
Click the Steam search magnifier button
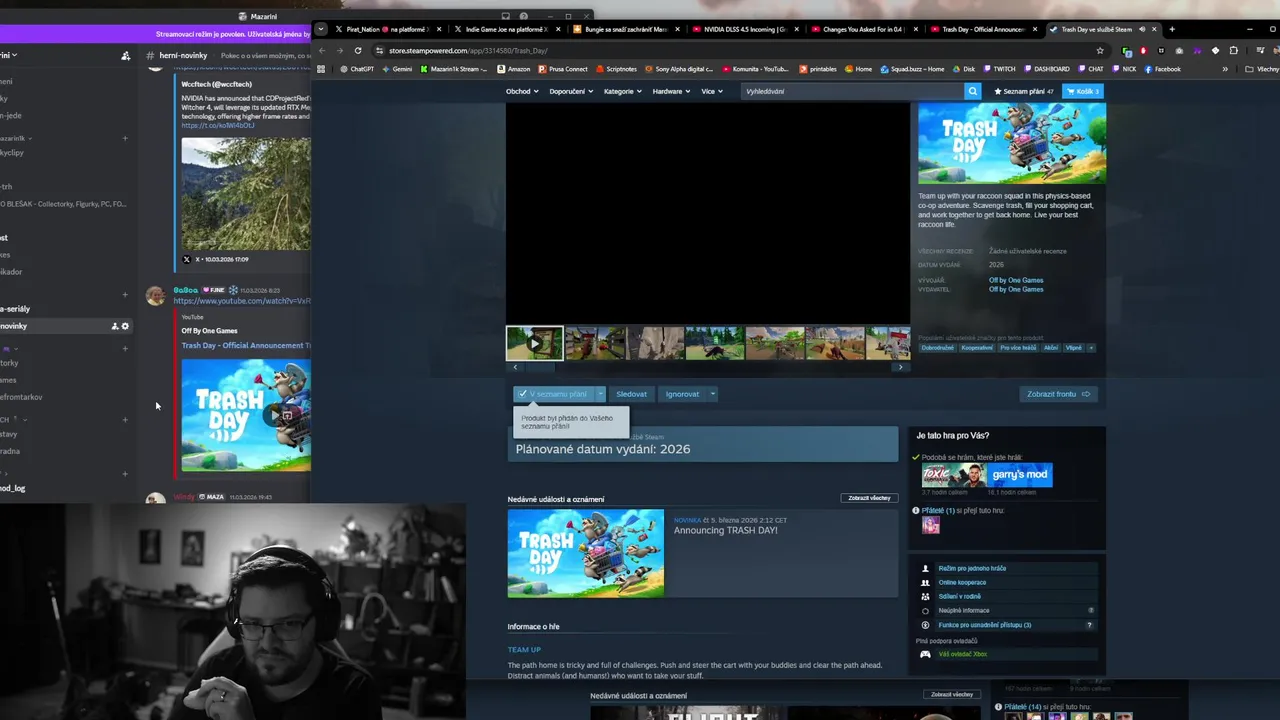(x=972, y=91)
